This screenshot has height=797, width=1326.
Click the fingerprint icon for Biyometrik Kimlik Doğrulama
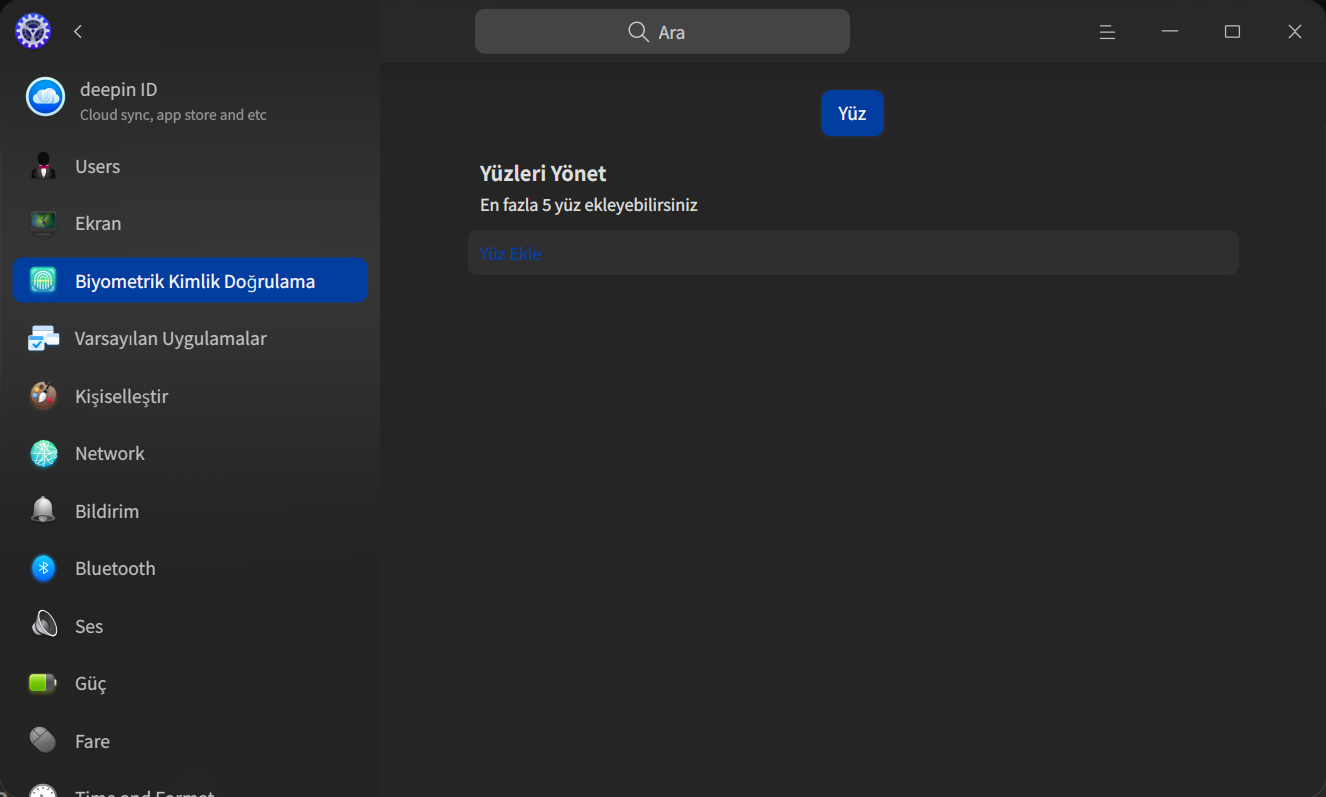43,281
